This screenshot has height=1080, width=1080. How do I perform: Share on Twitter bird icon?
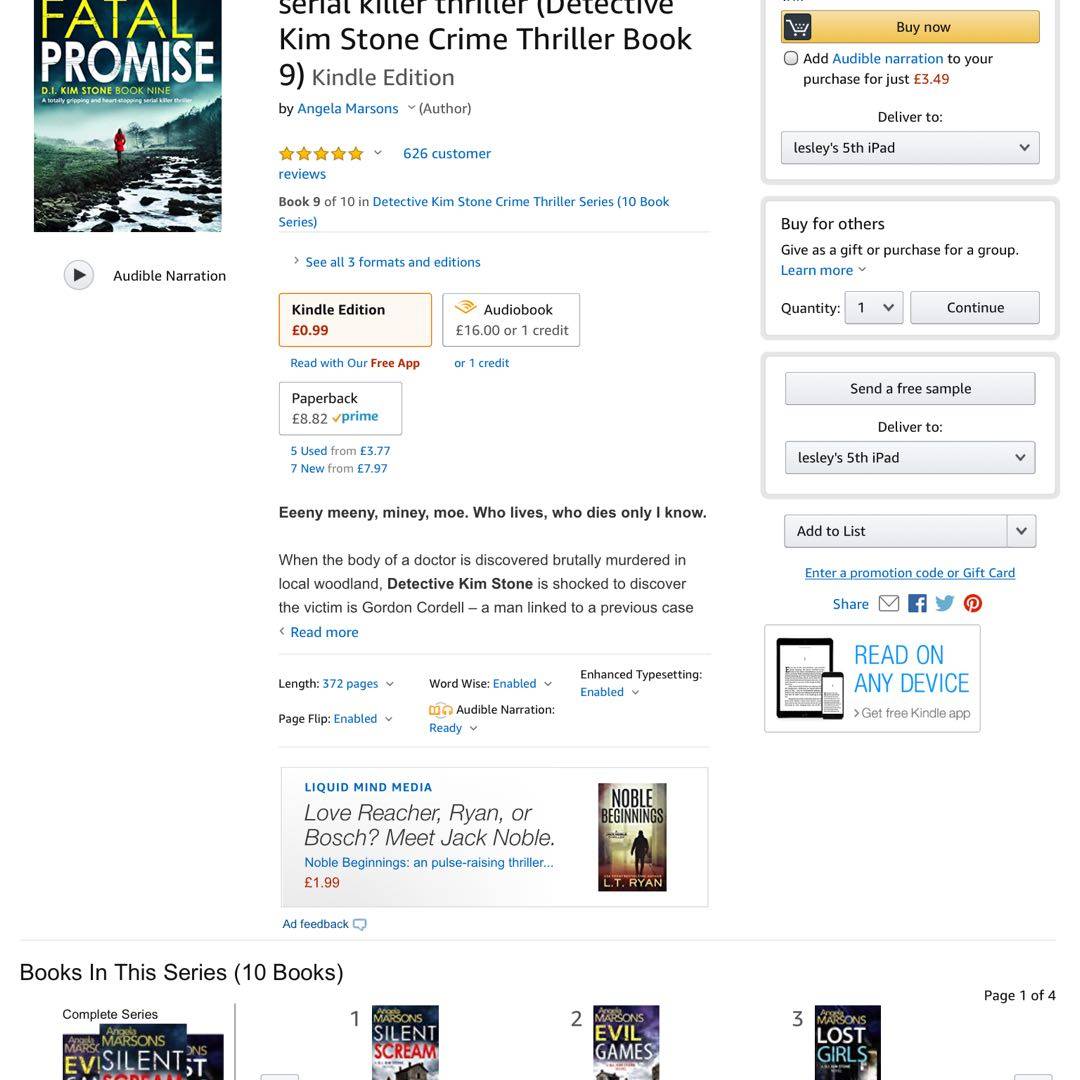click(944, 604)
